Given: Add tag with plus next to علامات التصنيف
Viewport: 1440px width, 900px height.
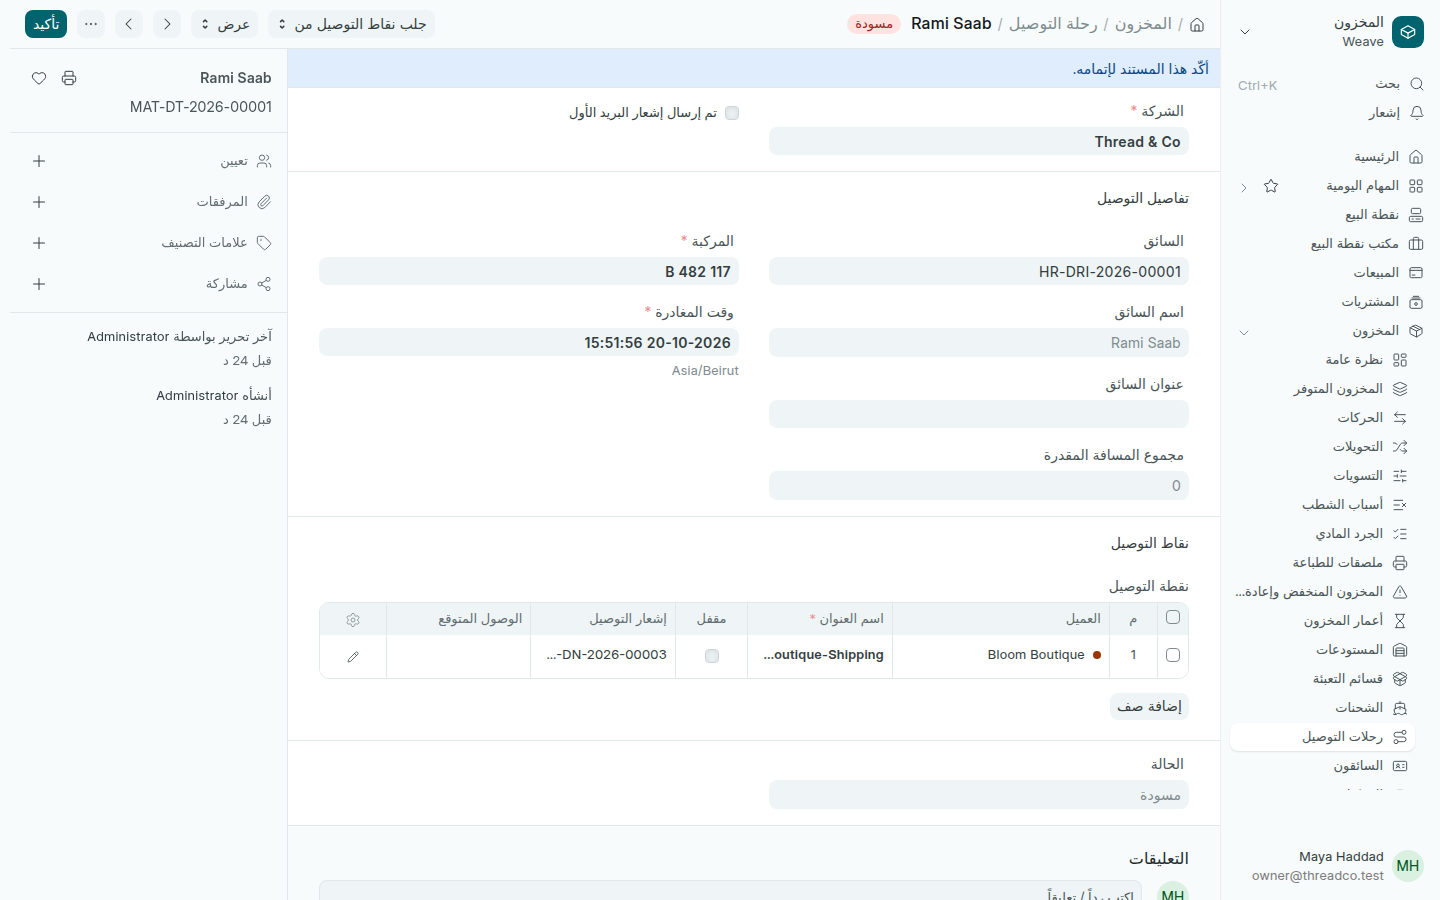Looking at the screenshot, I should click(39, 243).
